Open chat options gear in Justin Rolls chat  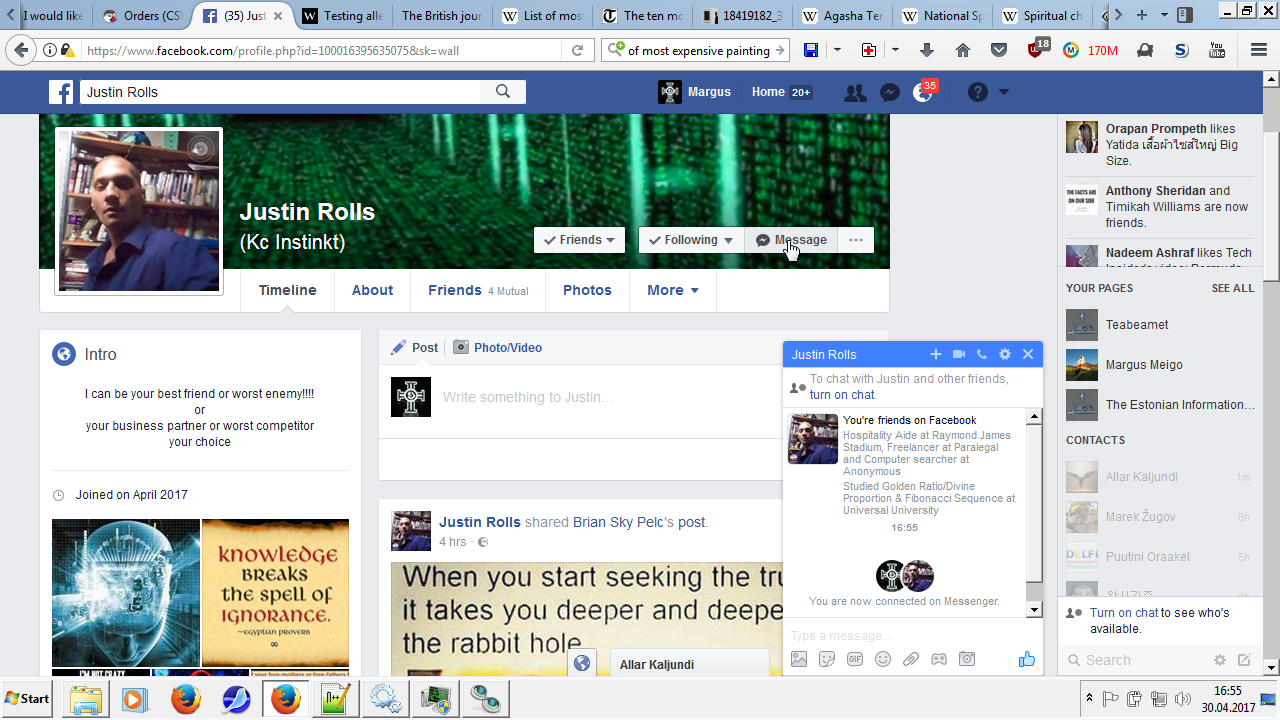click(1005, 354)
